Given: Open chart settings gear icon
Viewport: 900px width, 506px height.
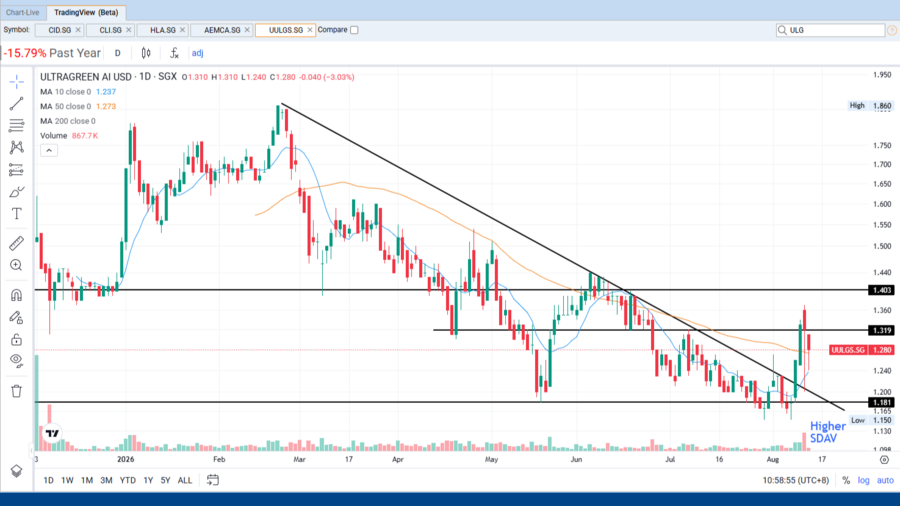Looking at the screenshot, I should click(885, 460).
